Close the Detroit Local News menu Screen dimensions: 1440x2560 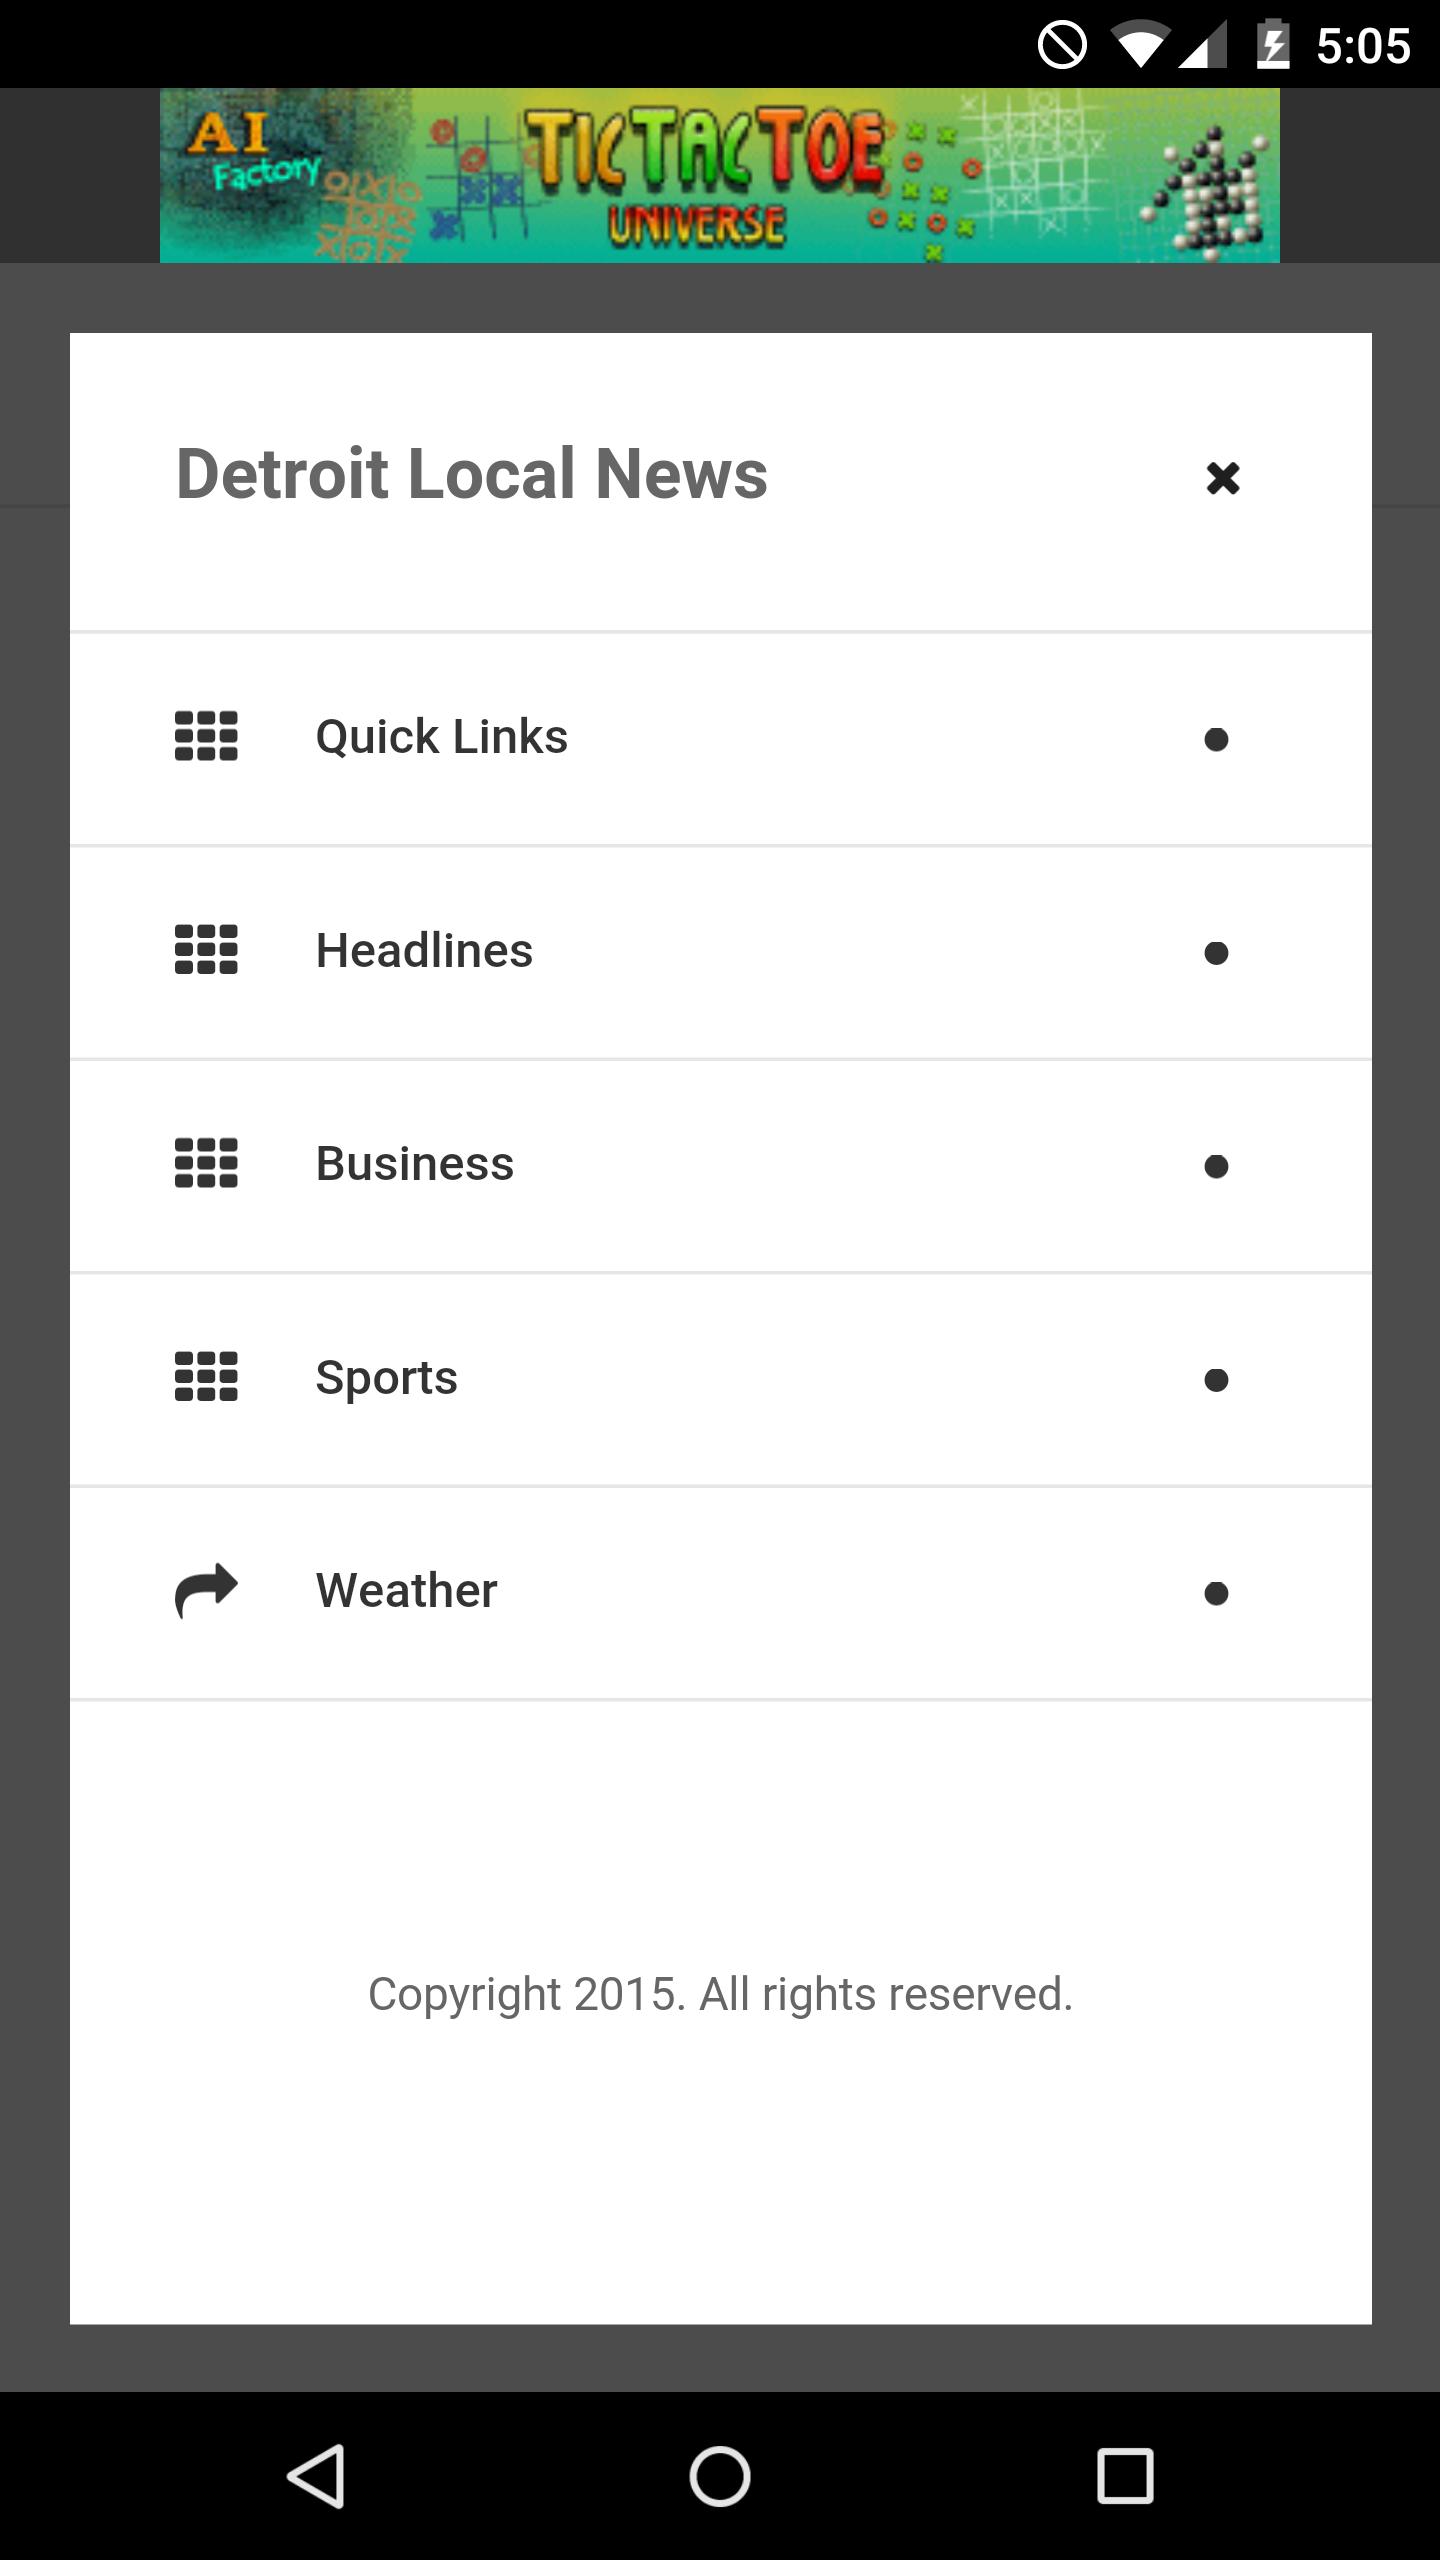coord(1222,478)
